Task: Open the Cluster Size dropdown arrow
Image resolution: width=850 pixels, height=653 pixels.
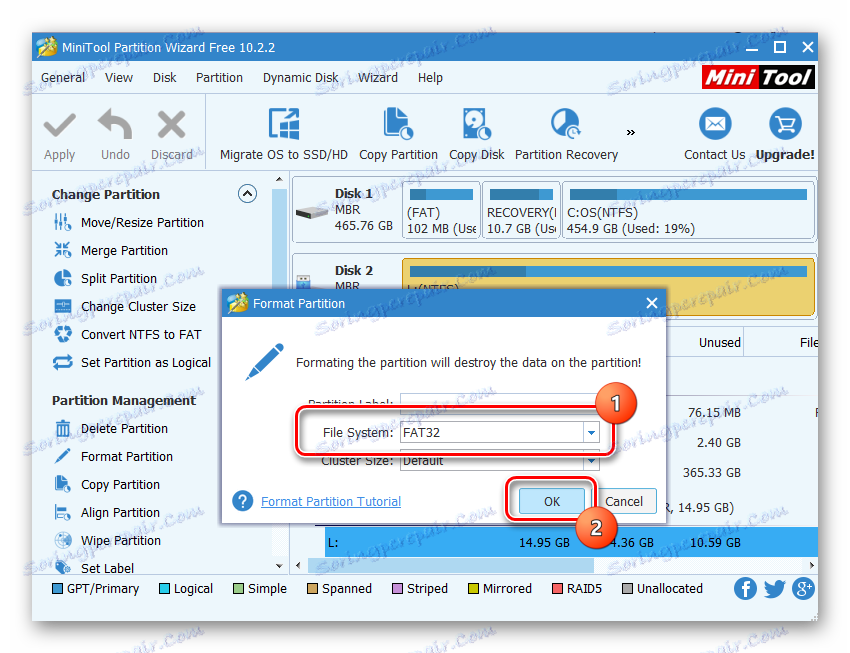Action: 591,461
